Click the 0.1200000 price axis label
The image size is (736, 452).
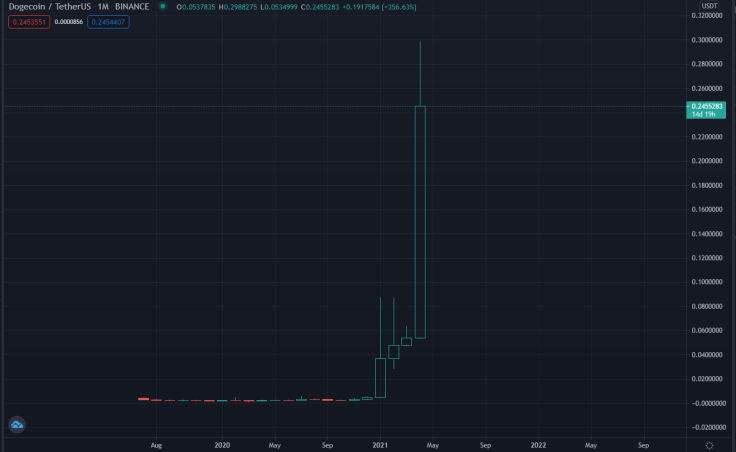pos(707,258)
